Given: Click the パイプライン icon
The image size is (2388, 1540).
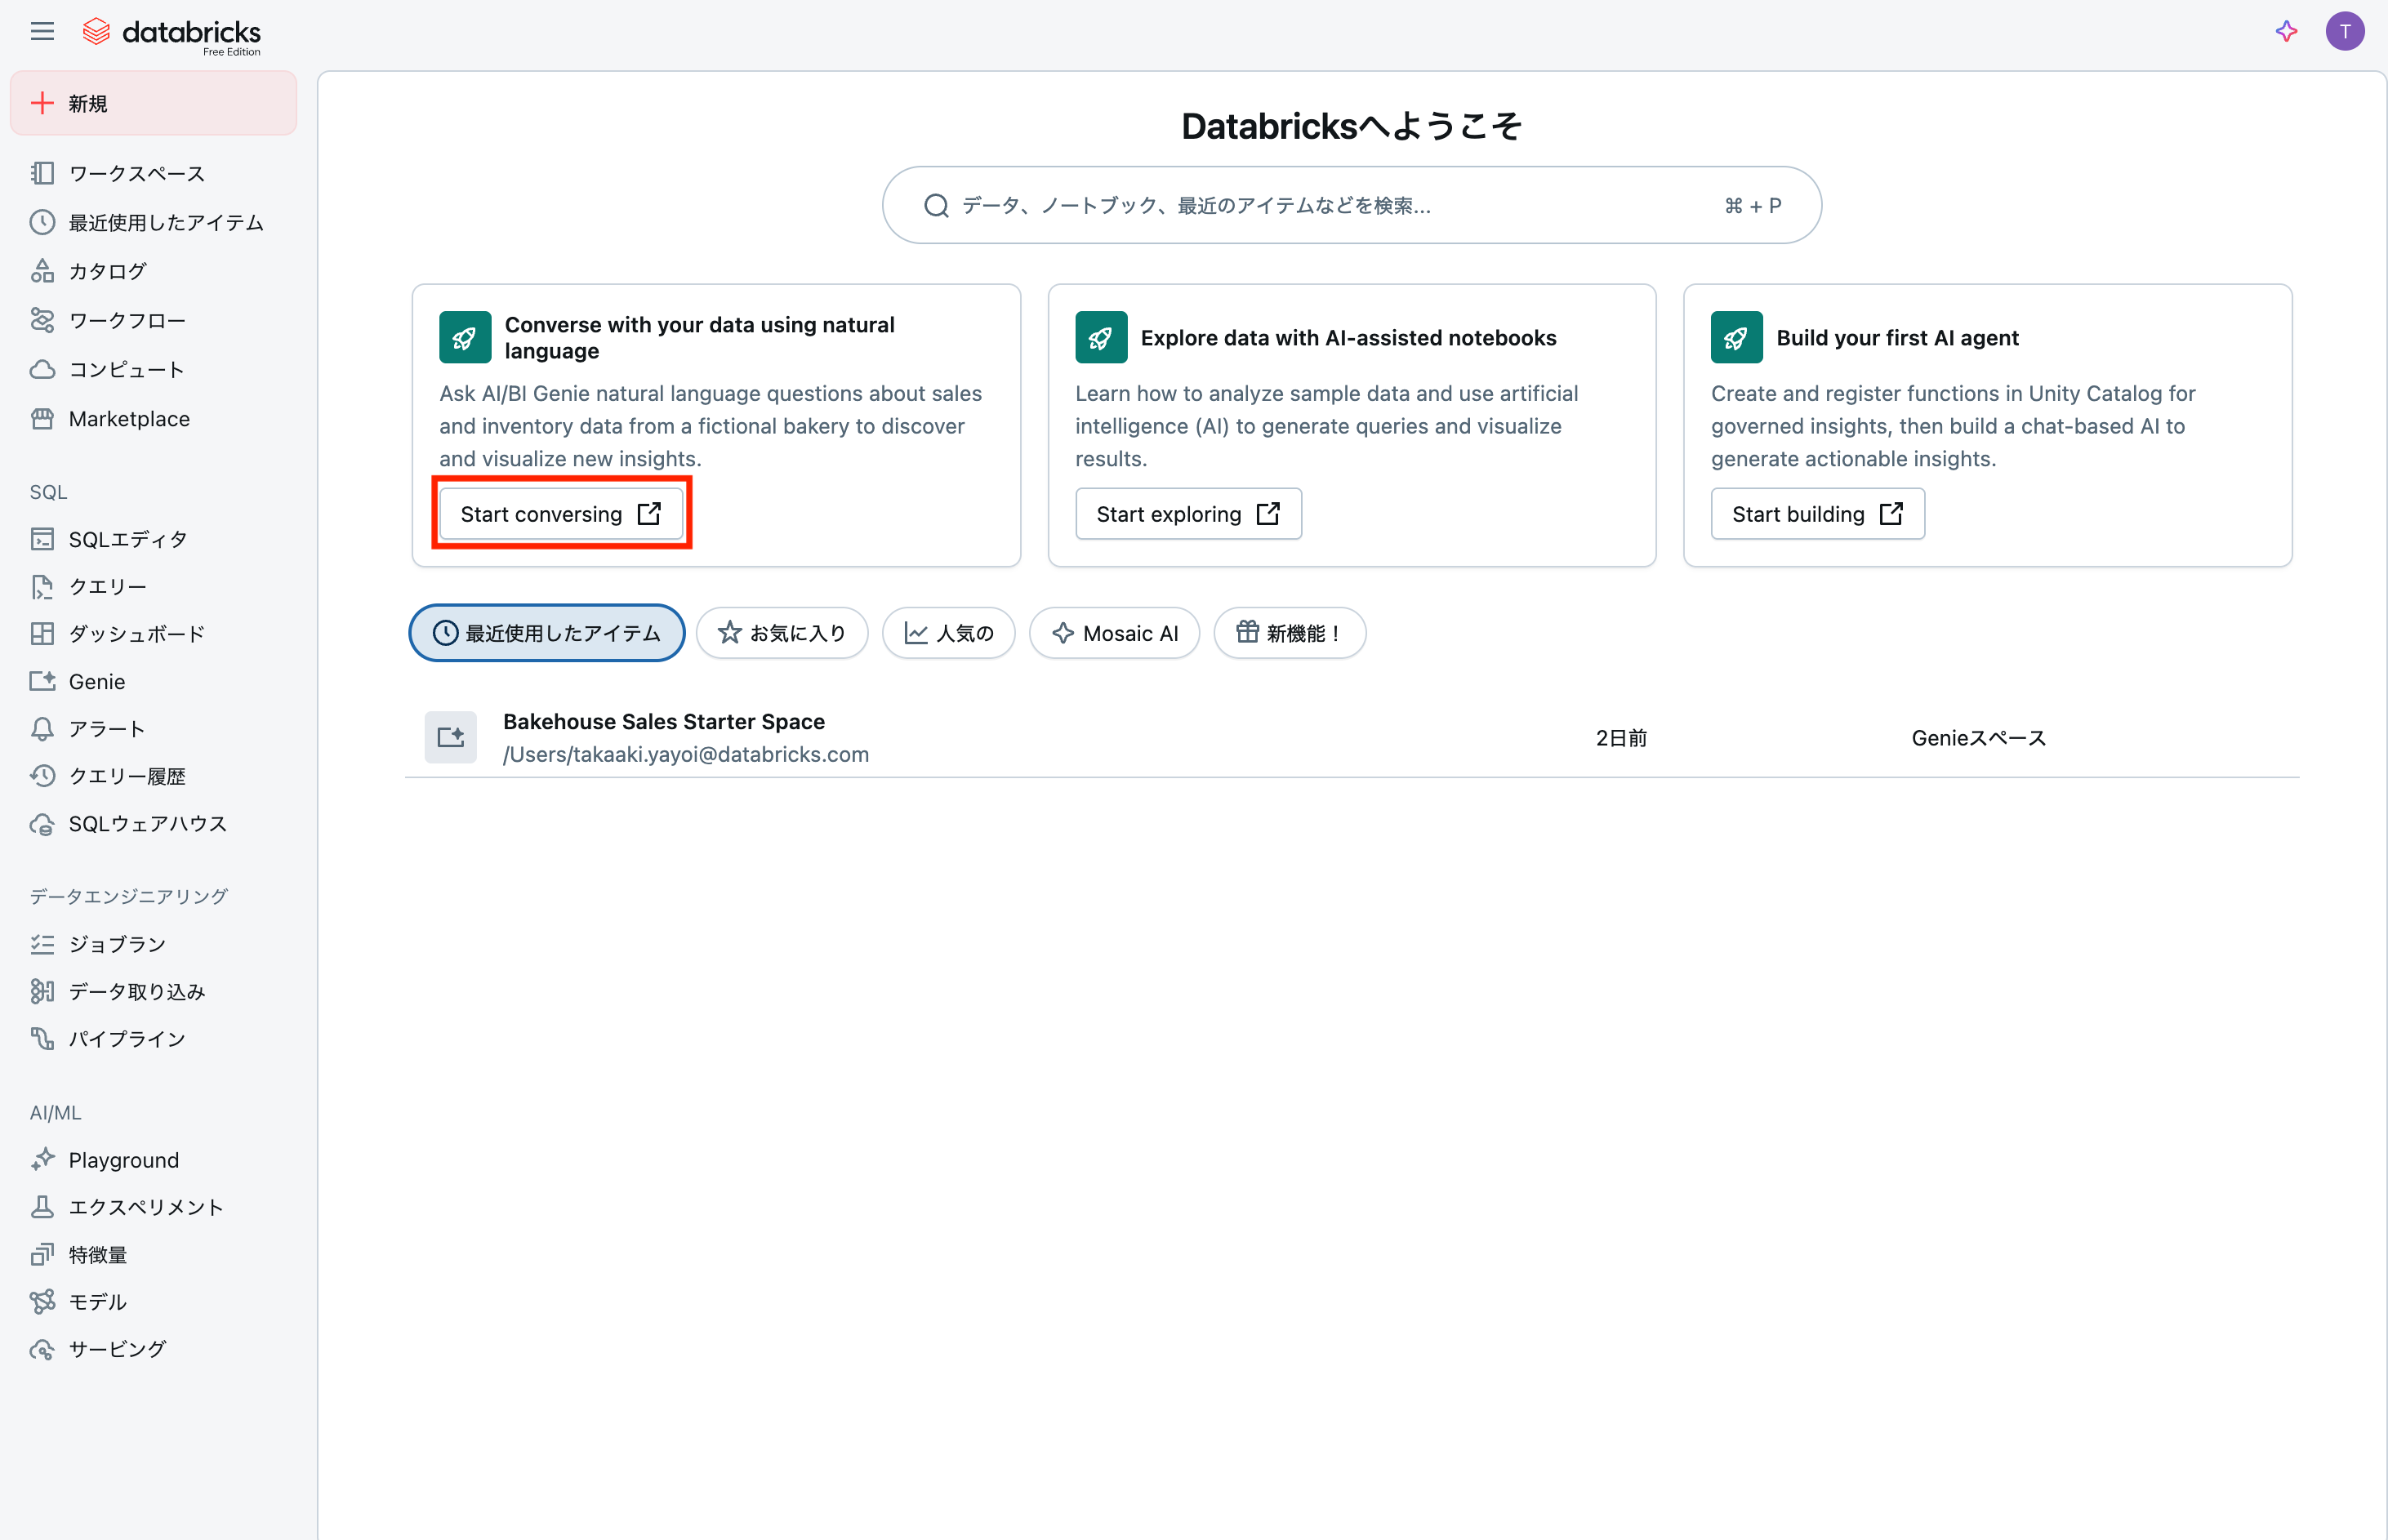Looking at the screenshot, I should (x=42, y=1038).
